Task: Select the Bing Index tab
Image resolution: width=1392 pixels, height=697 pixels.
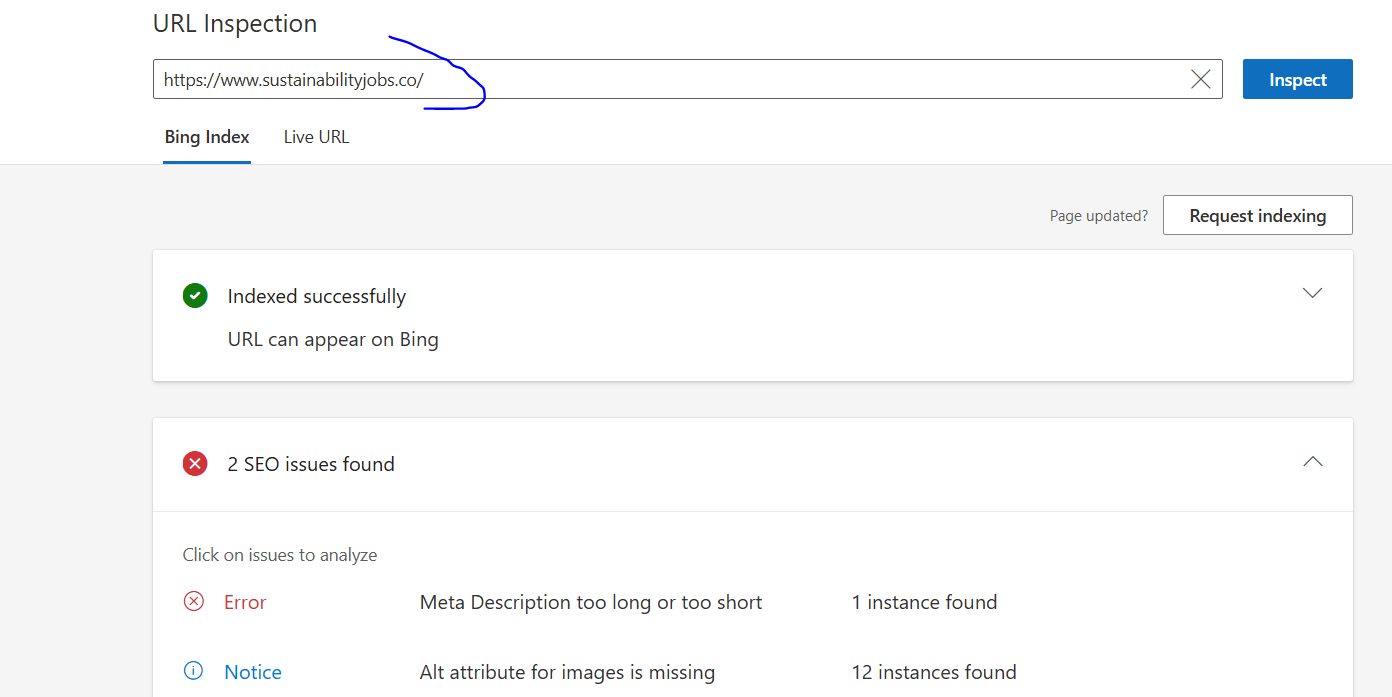Action: coord(207,136)
